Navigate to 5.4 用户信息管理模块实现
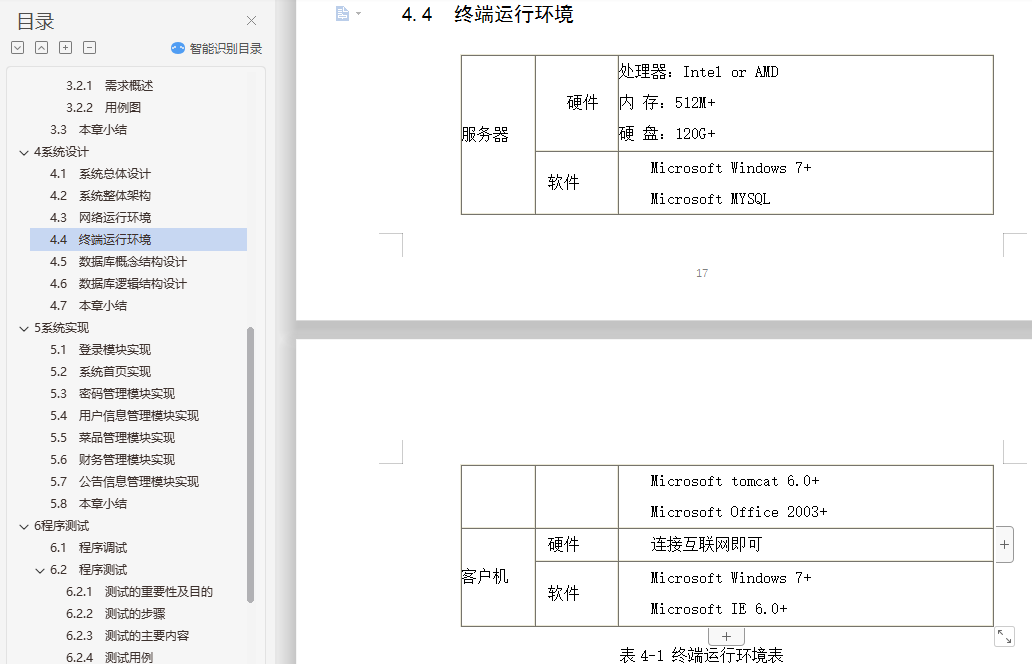 tap(124, 415)
